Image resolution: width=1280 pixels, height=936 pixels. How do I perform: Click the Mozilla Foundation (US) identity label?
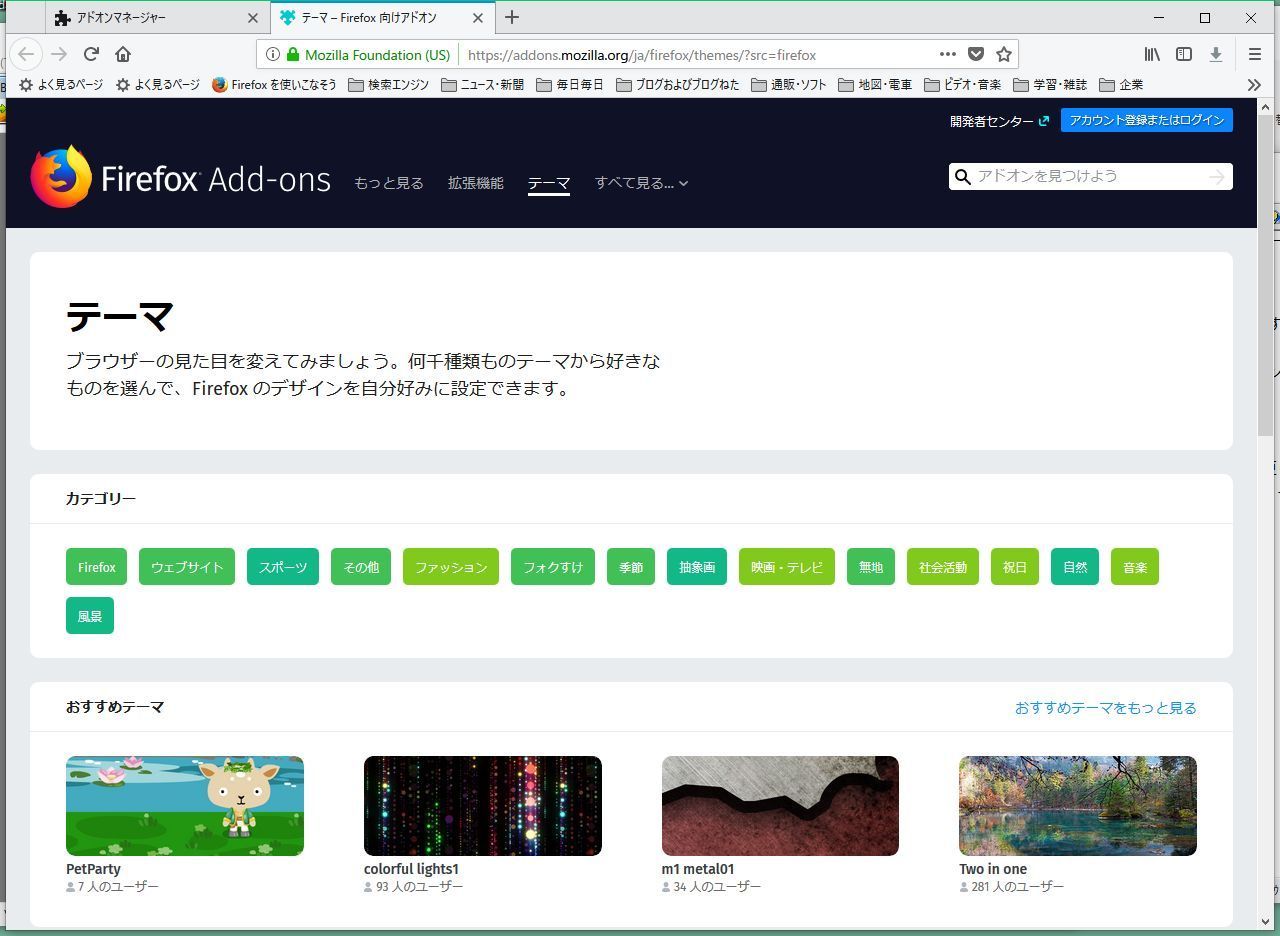tap(368, 55)
